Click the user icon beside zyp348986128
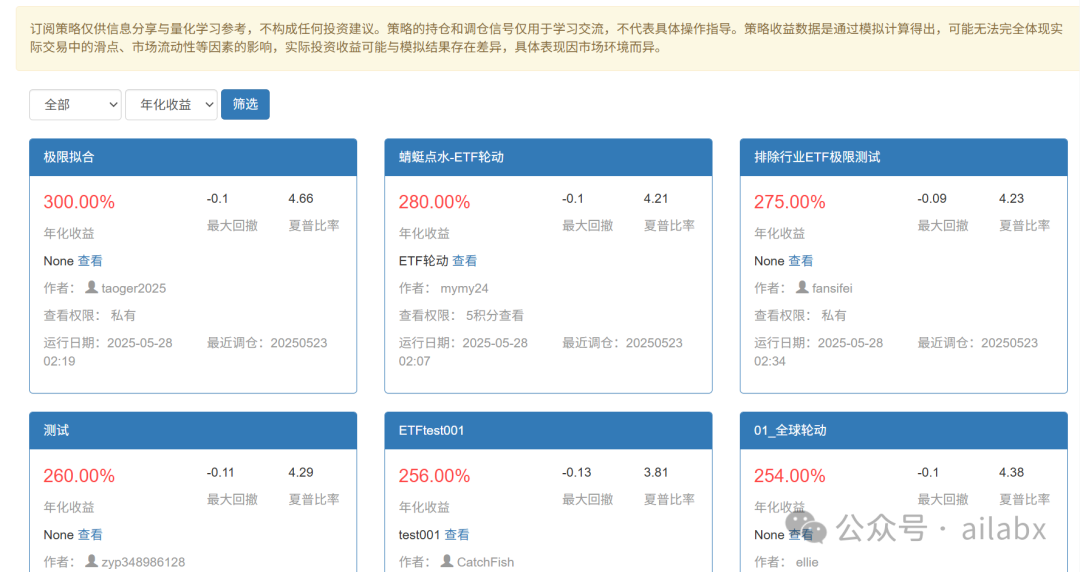 pos(91,561)
